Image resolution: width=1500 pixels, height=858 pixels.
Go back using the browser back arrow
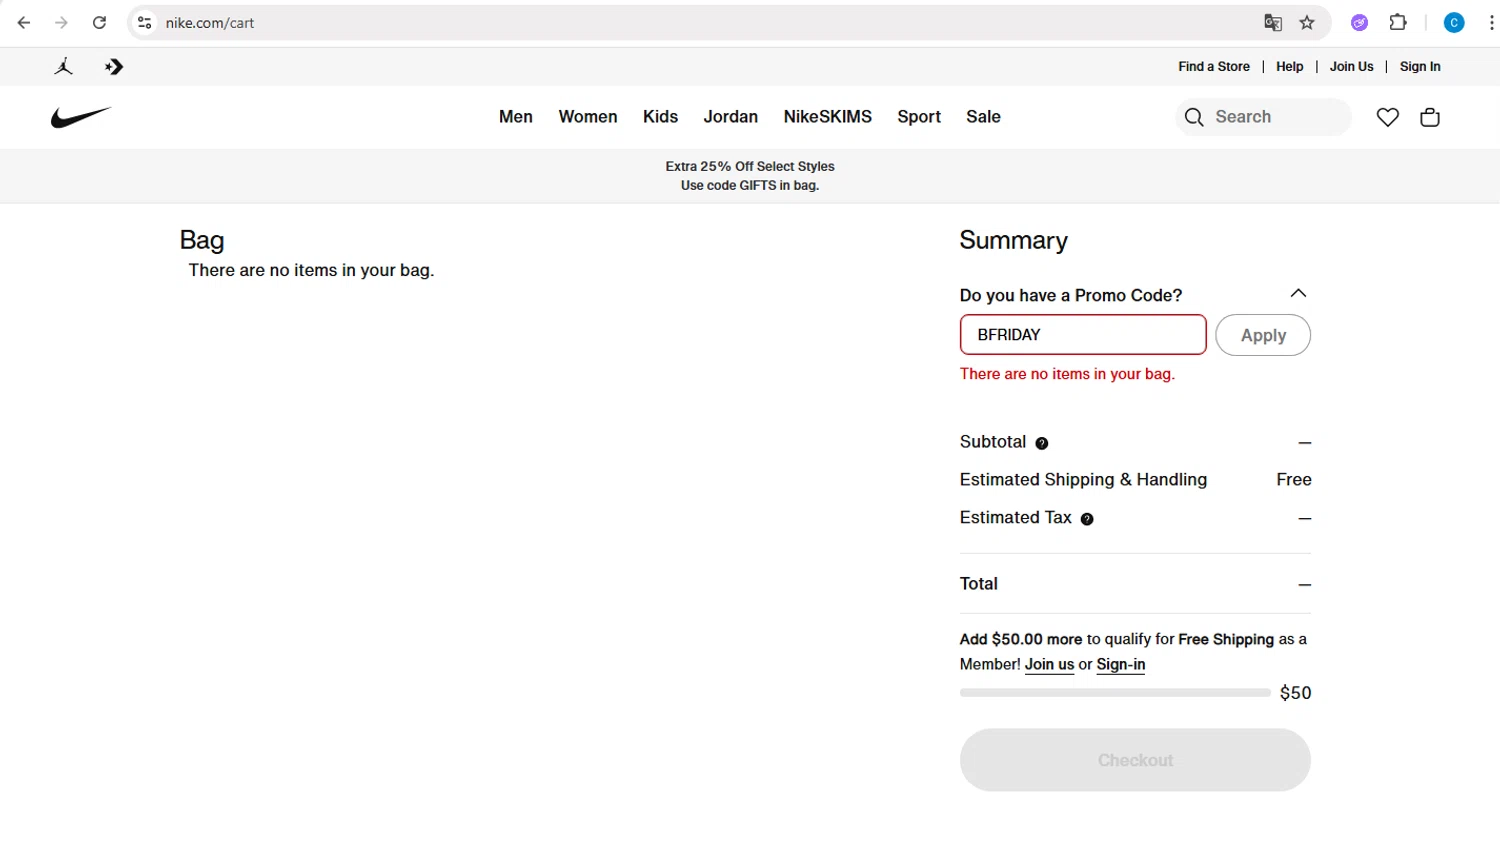24,22
